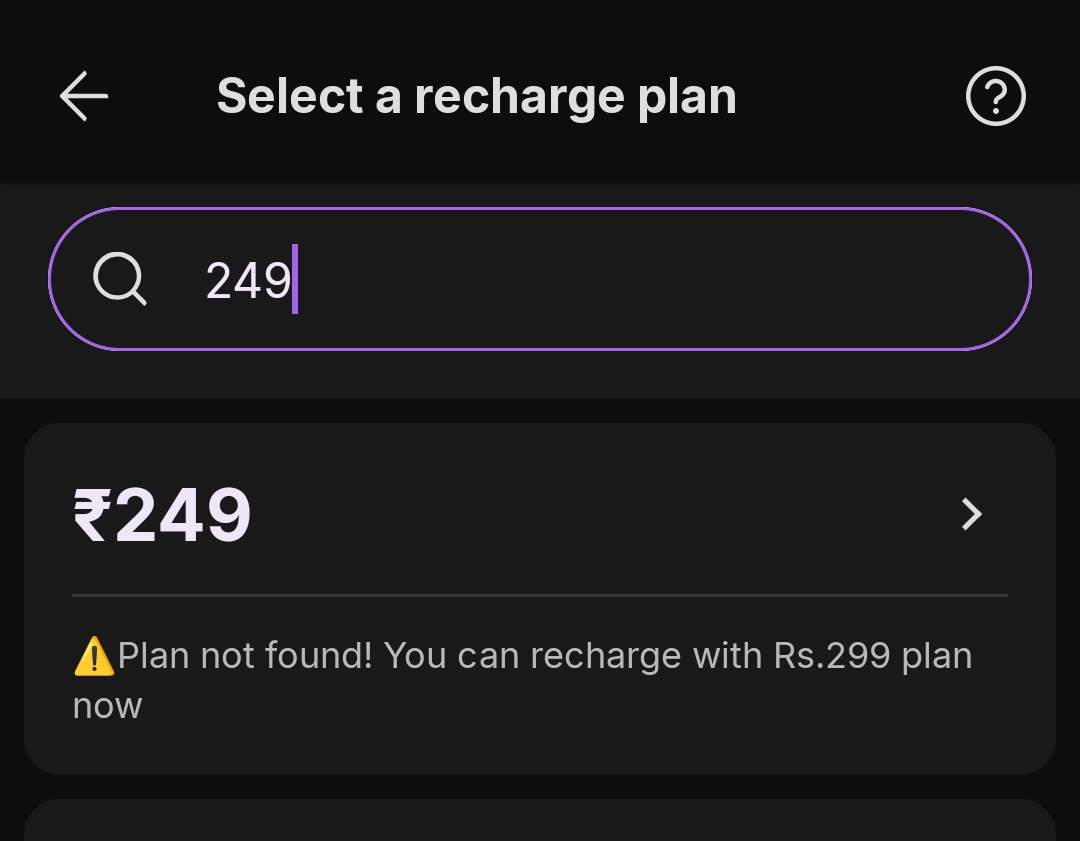This screenshot has height=841, width=1080.
Task: Click the rupee symbol before 249
Action: click(x=91, y=515)
